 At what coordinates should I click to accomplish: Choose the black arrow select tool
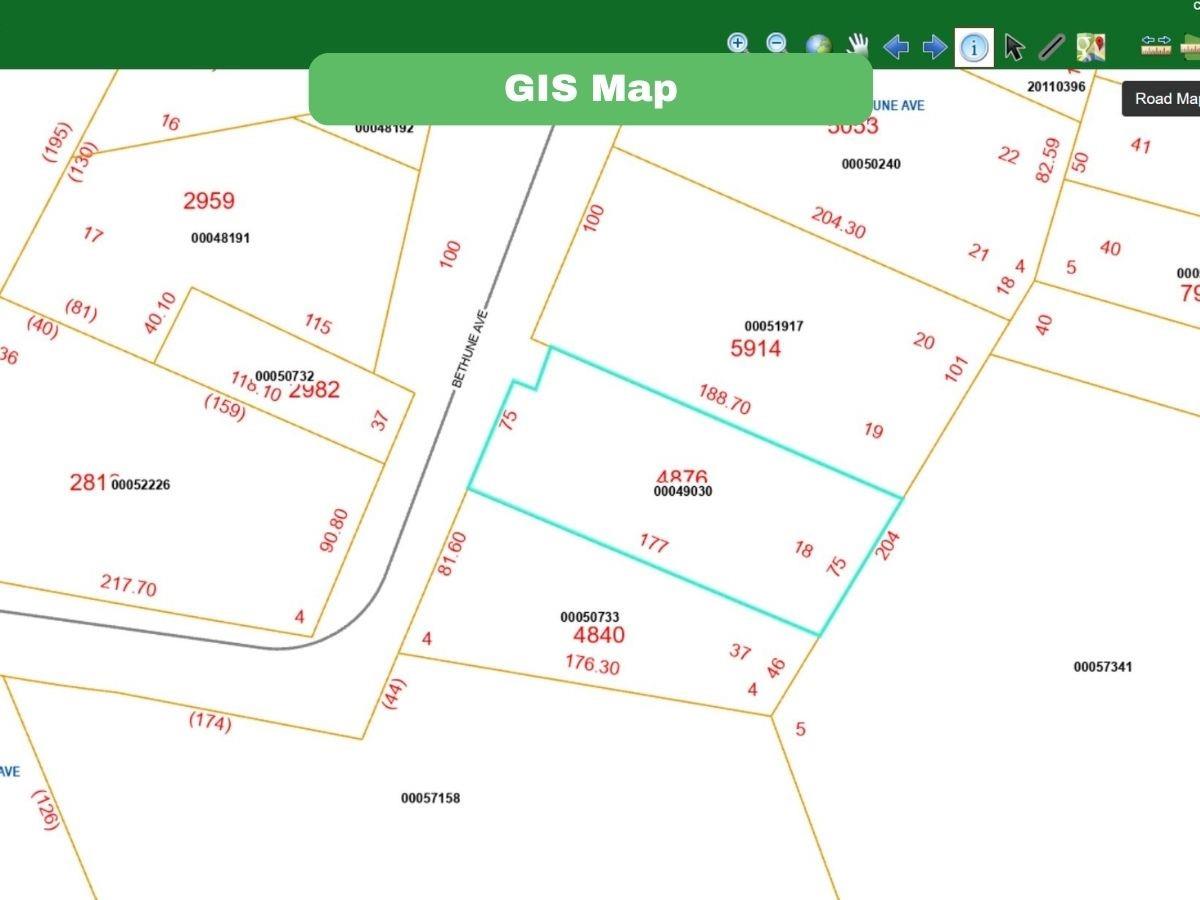1014,47
